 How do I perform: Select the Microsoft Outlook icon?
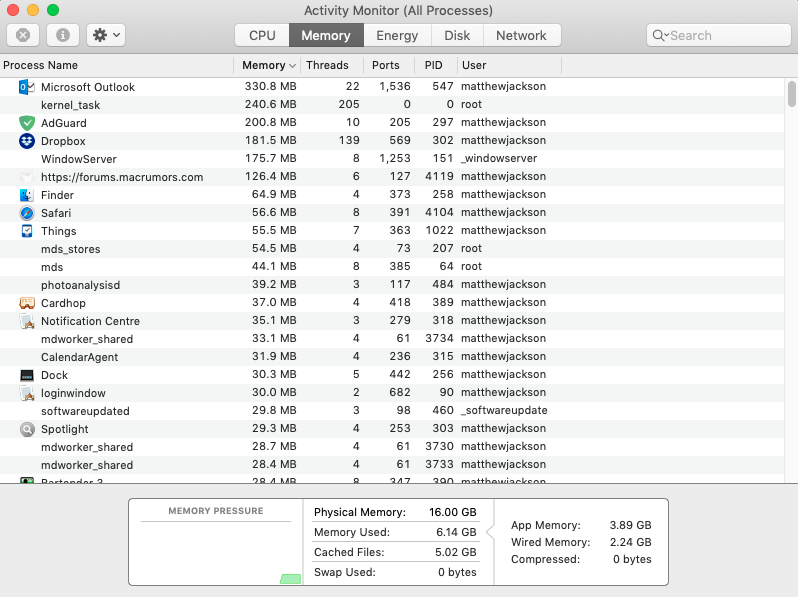[x=27, y=87]
